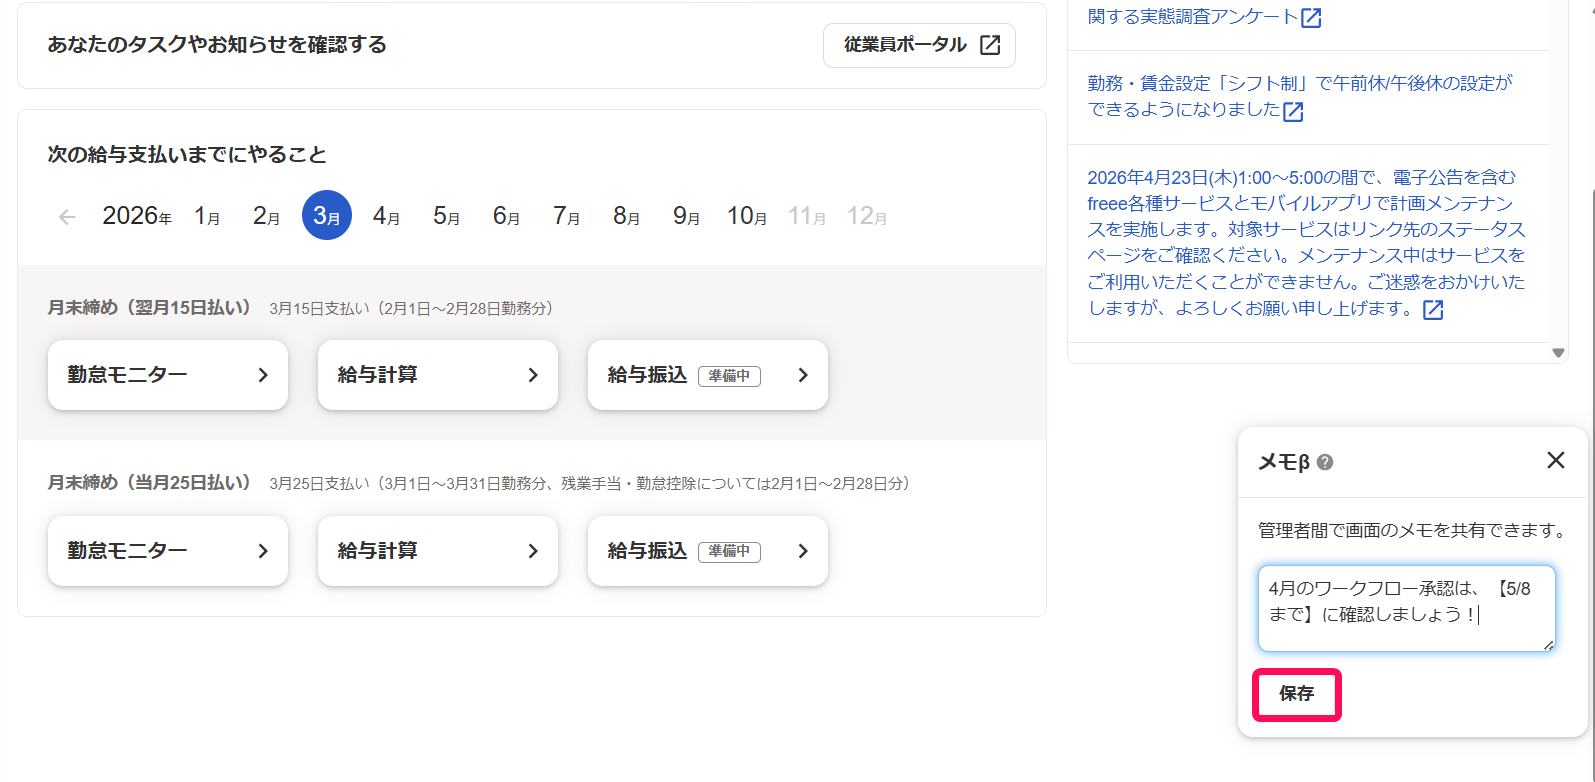Click the 管理者間で画面のメモを共有できます text
The height and width of the screenshot is (782, 1595).
click(x=1412, y=530)
